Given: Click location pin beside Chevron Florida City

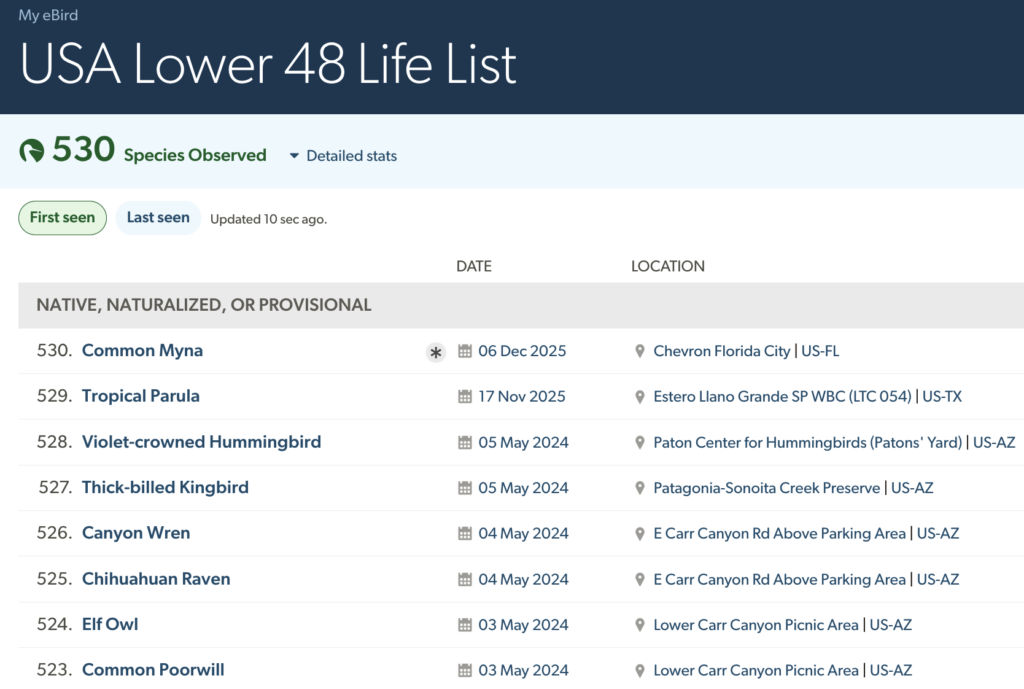Looking at the screenshot, I should (640, 351).
